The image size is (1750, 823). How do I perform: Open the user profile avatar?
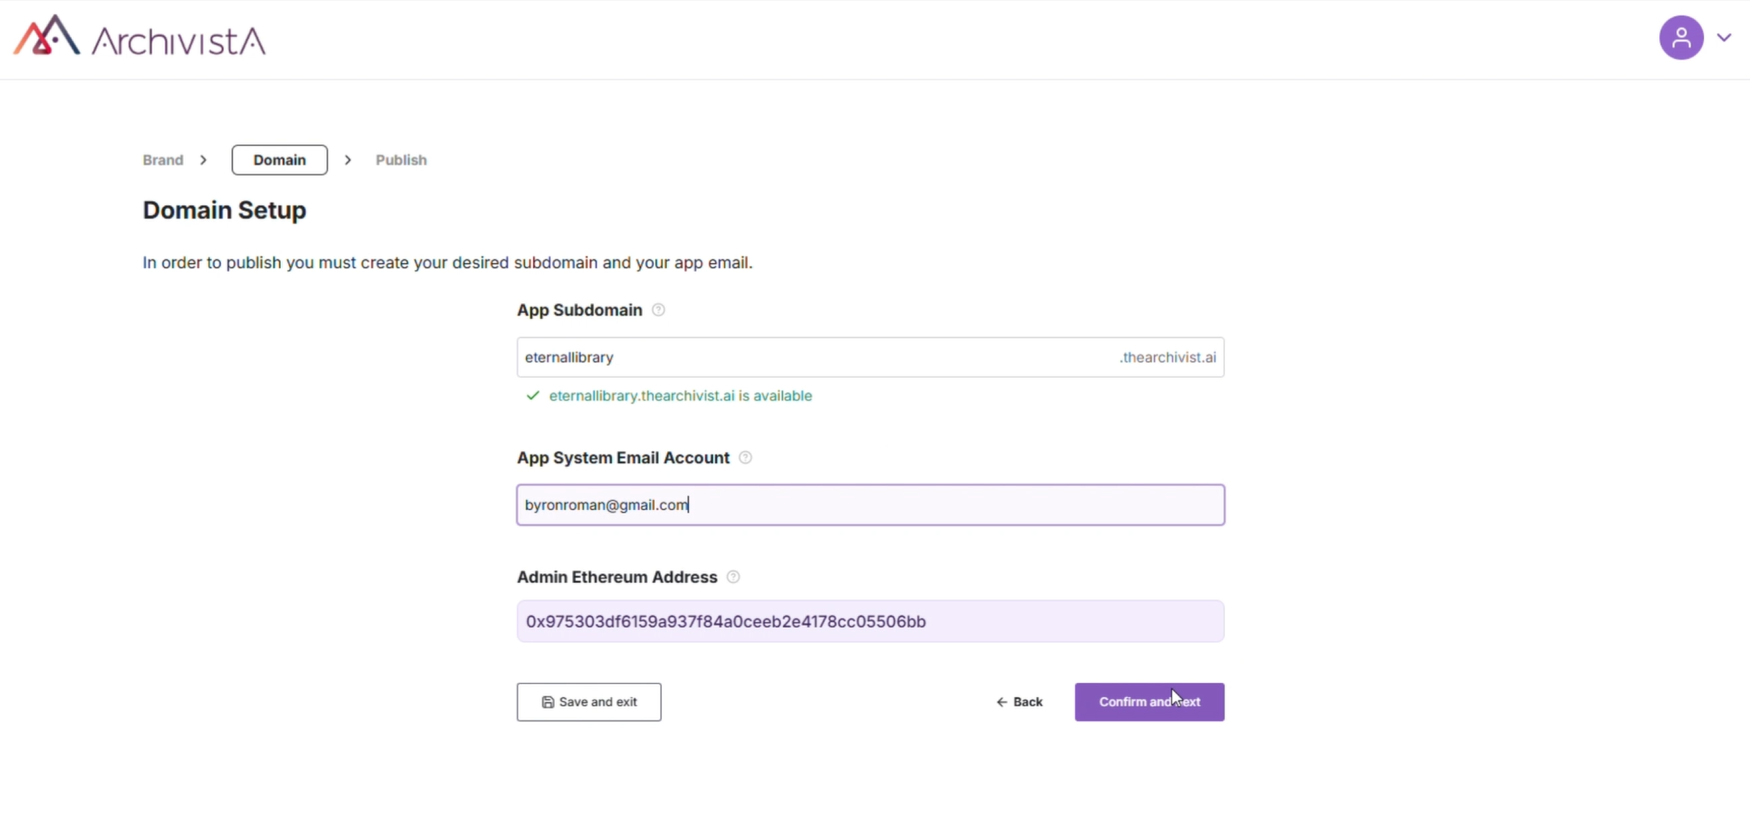1681,38
